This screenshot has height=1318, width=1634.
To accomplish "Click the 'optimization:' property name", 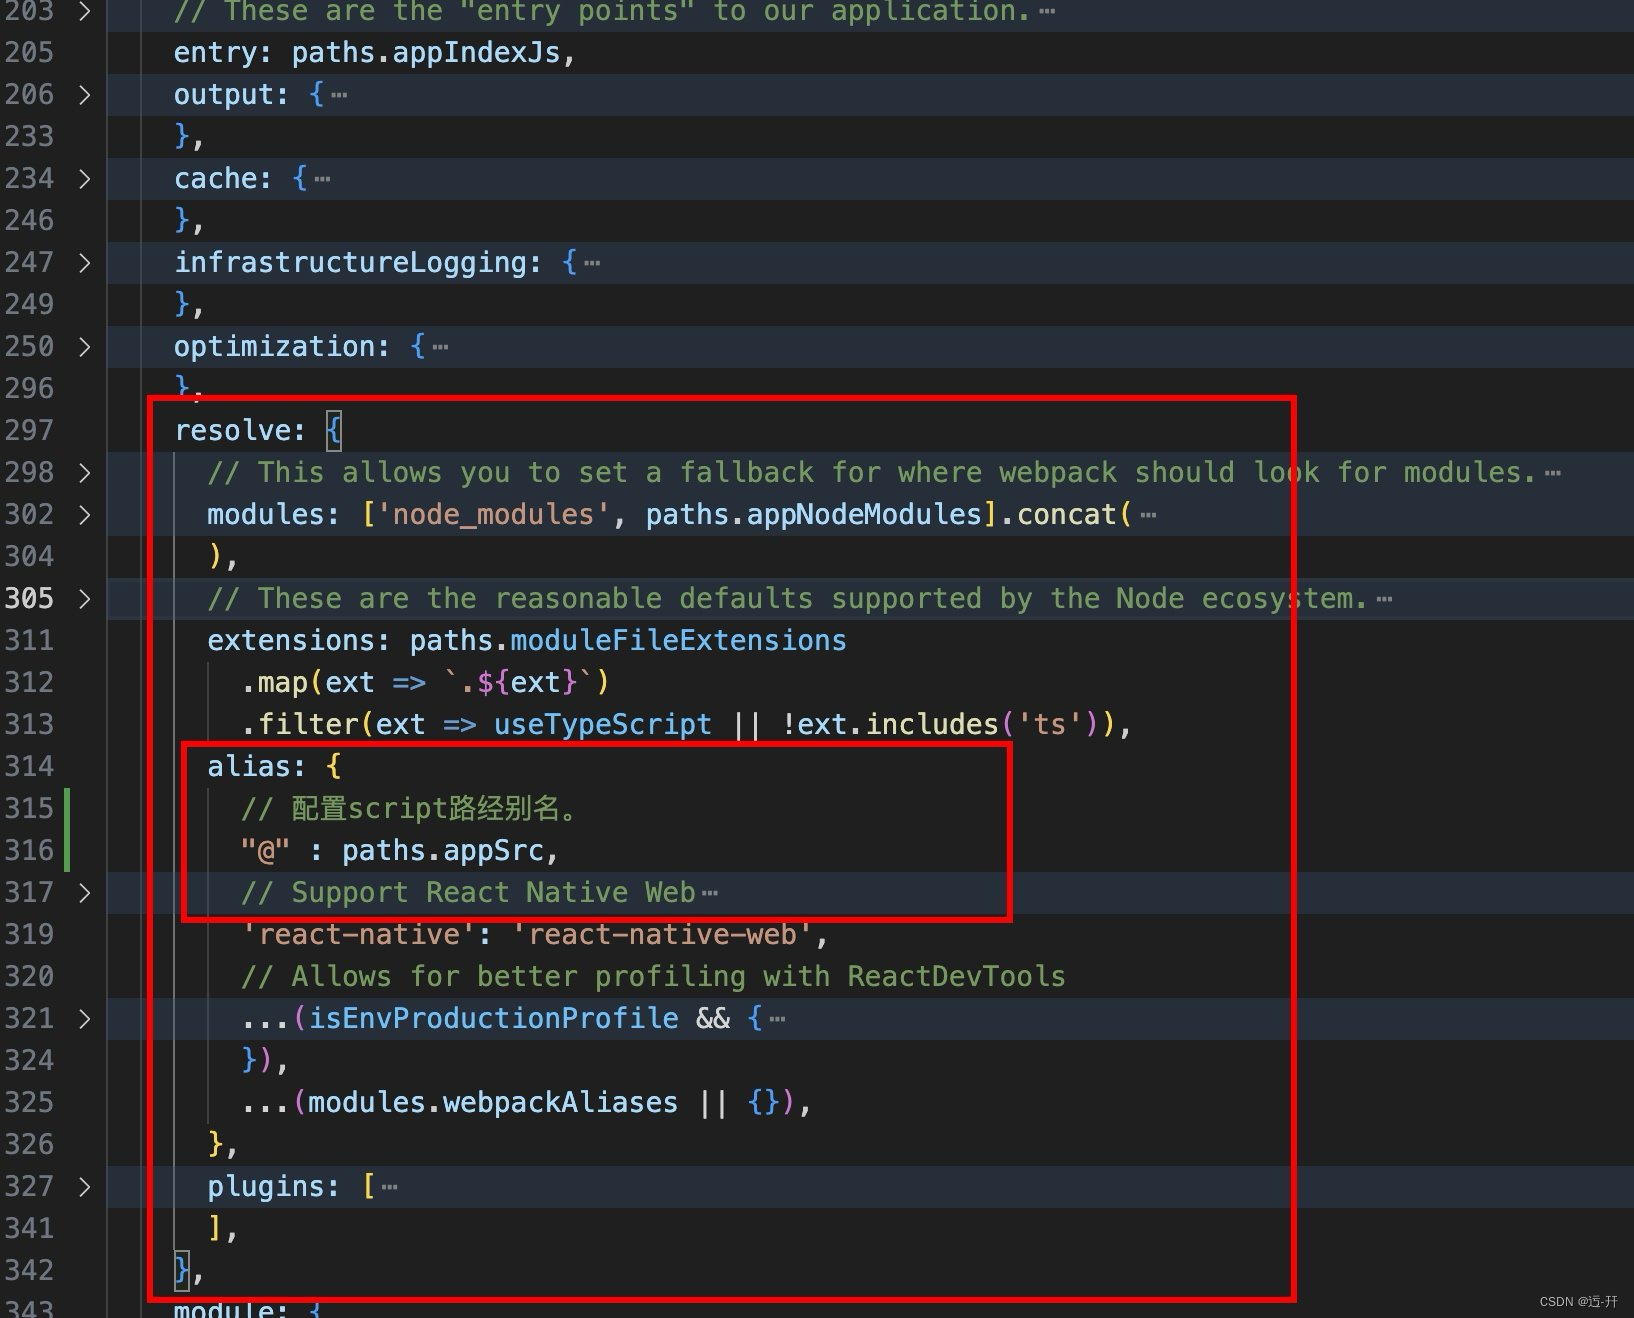I will click(x=282, y=347).
